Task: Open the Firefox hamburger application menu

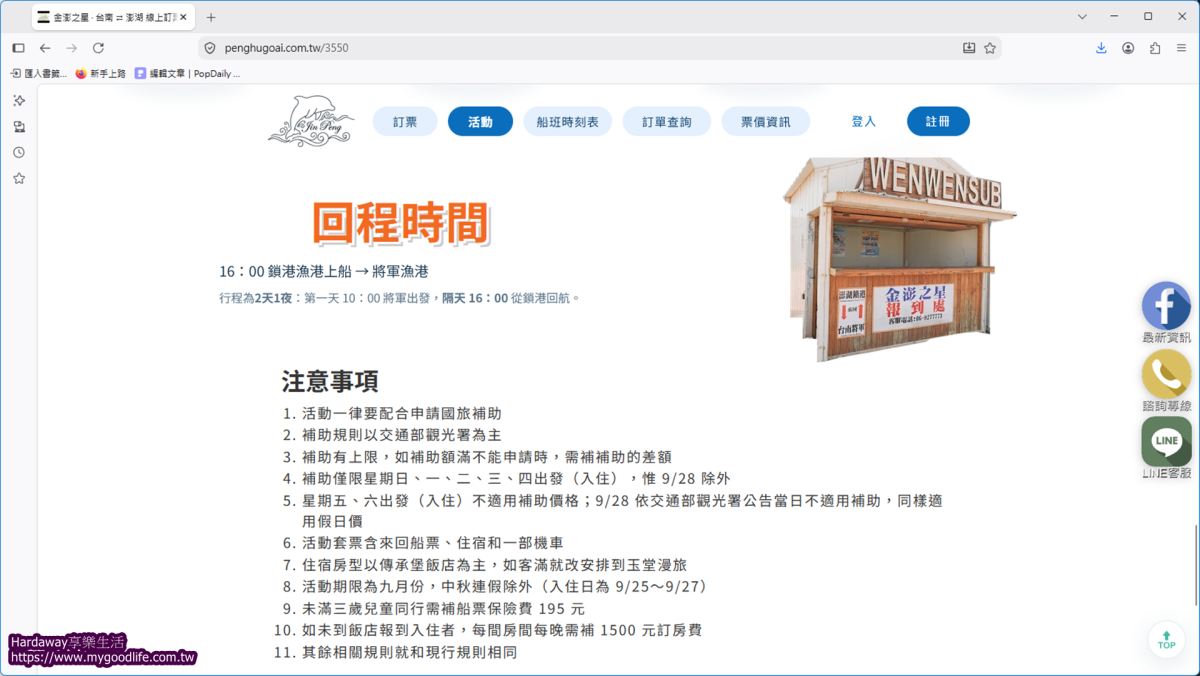Action: point(1181,48)
